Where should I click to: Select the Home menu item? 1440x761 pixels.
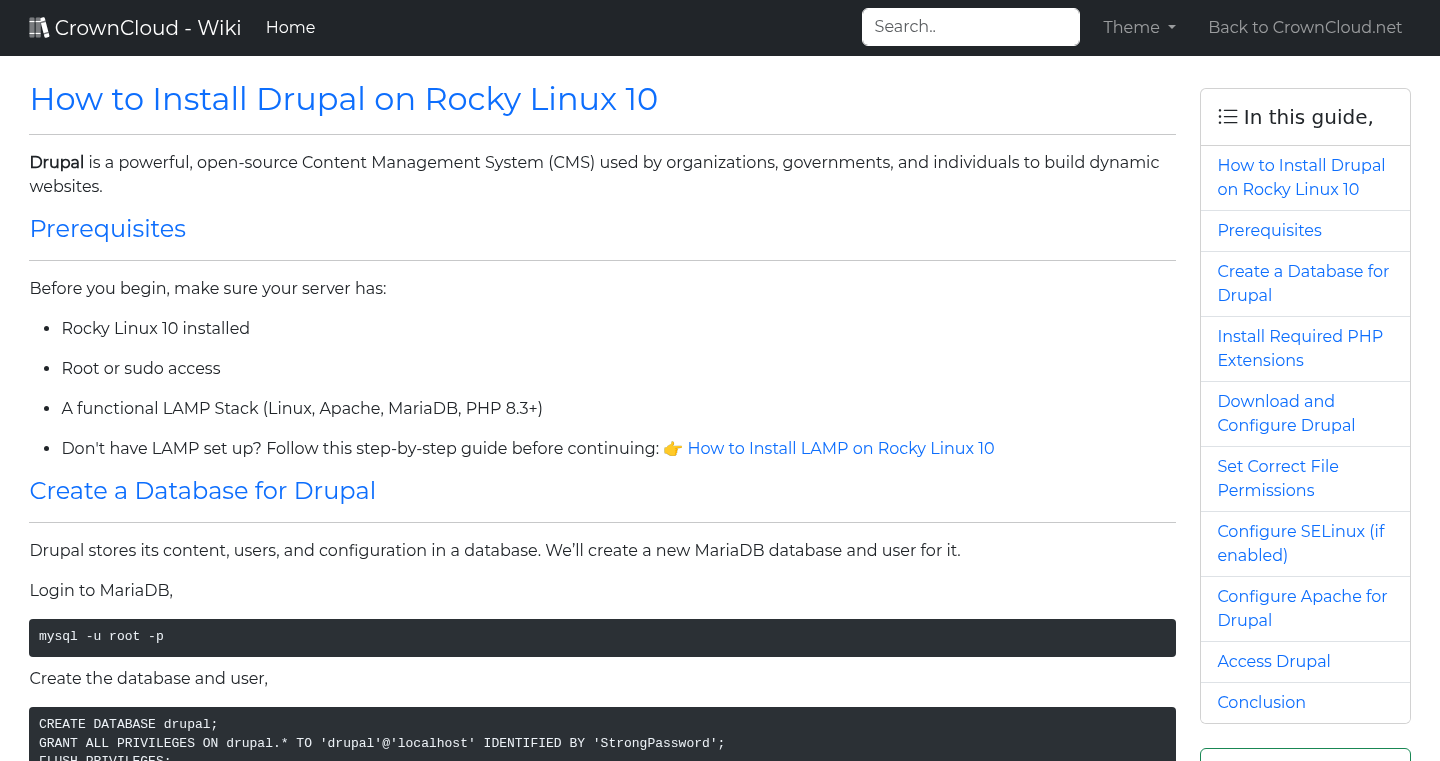click(290, 27)
